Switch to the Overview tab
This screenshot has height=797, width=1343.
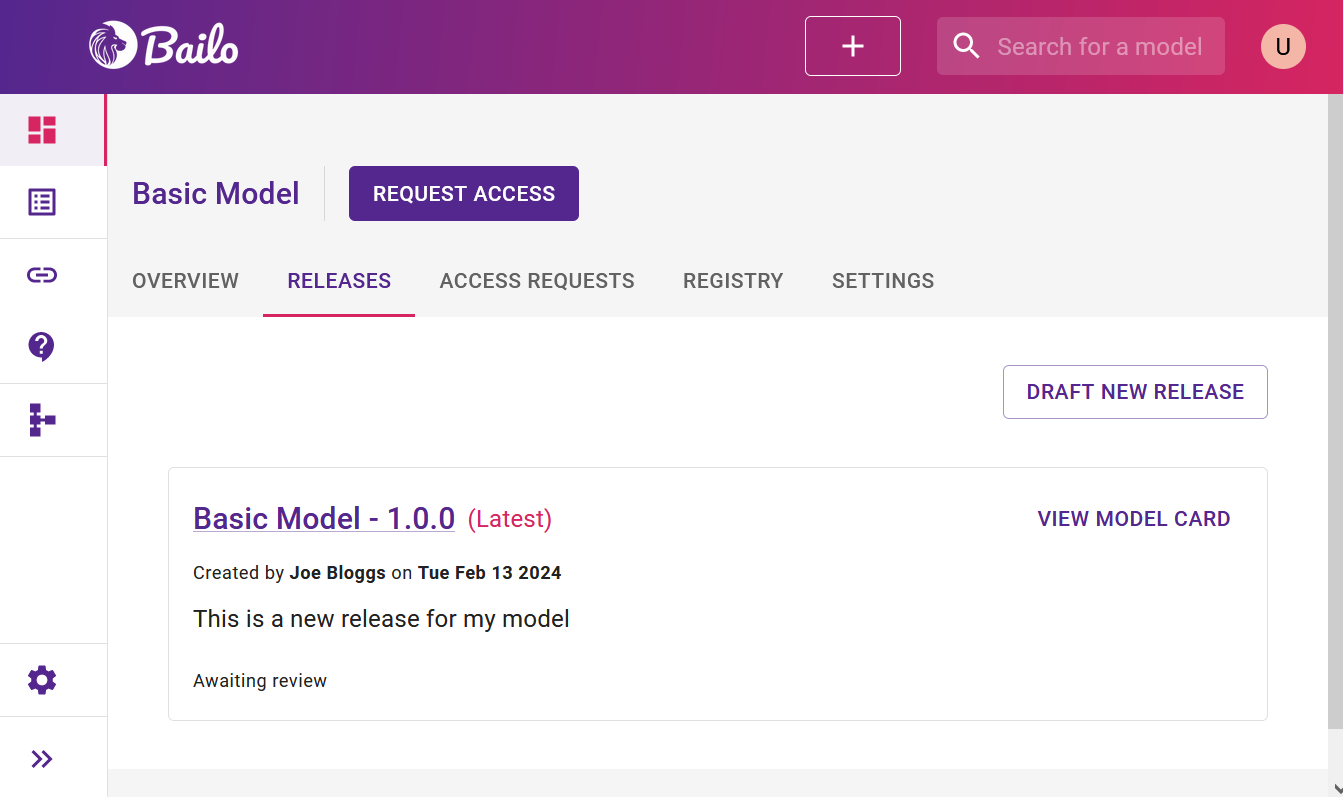[185, 281]
